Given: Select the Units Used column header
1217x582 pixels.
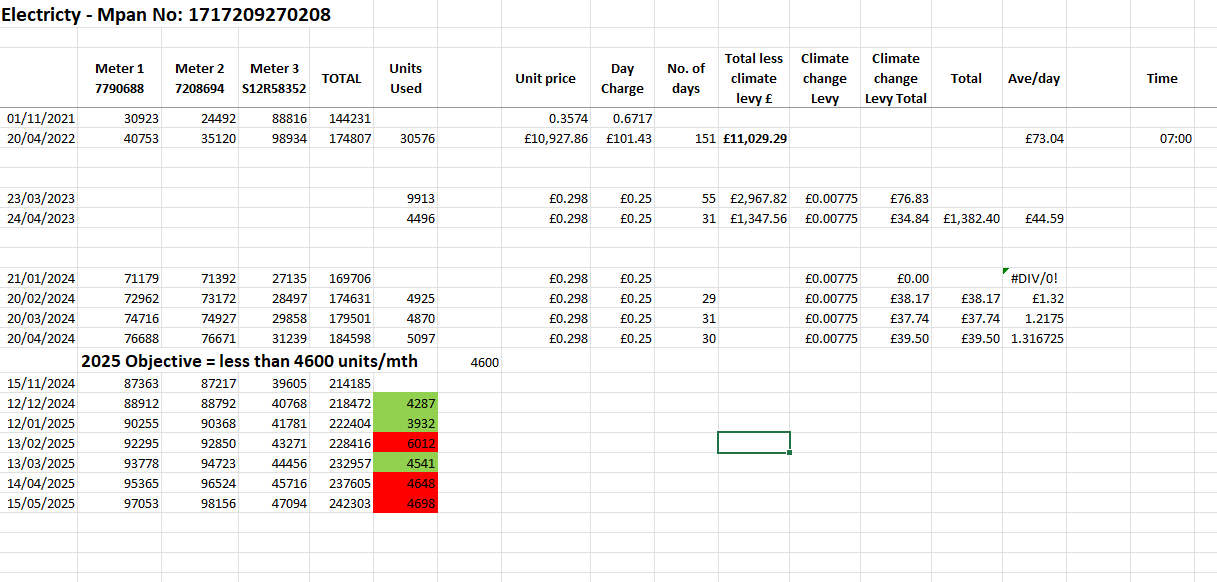Looking at the screenshot, I should tap(405, 78).
